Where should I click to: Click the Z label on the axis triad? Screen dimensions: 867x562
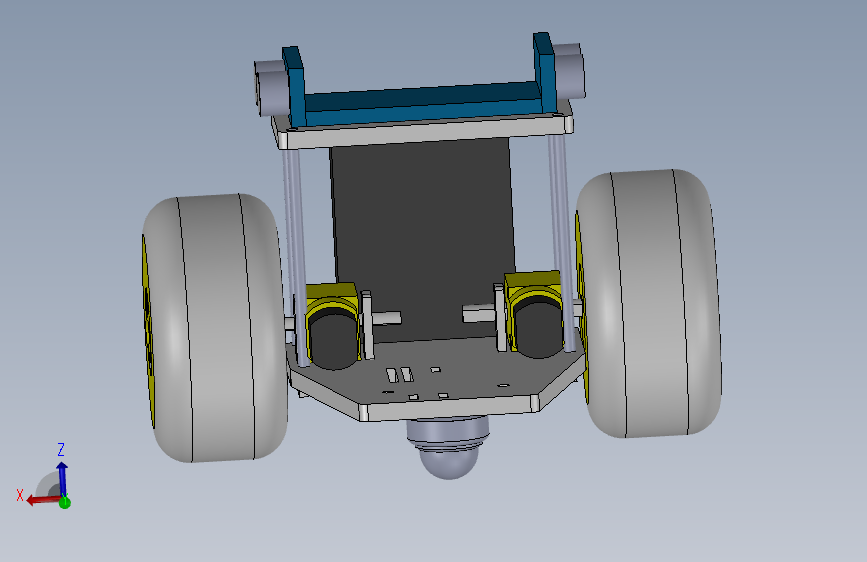(x=61, y=449)
